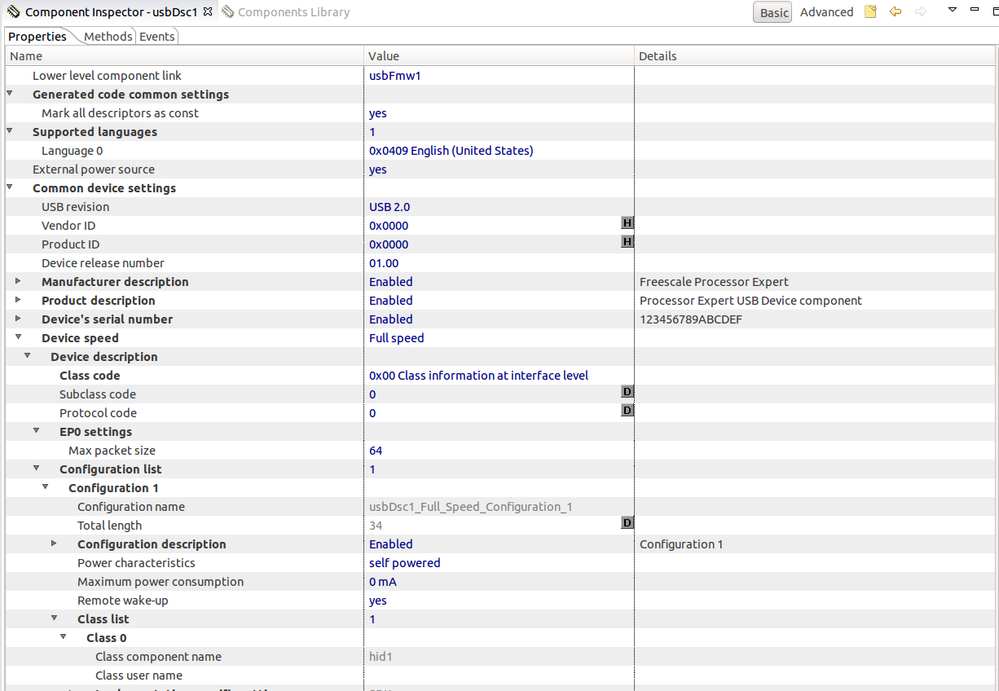This screenshot has width=999, height=691.
Task: Click the D marker beside Subclass code
Action: coord(628,392)
